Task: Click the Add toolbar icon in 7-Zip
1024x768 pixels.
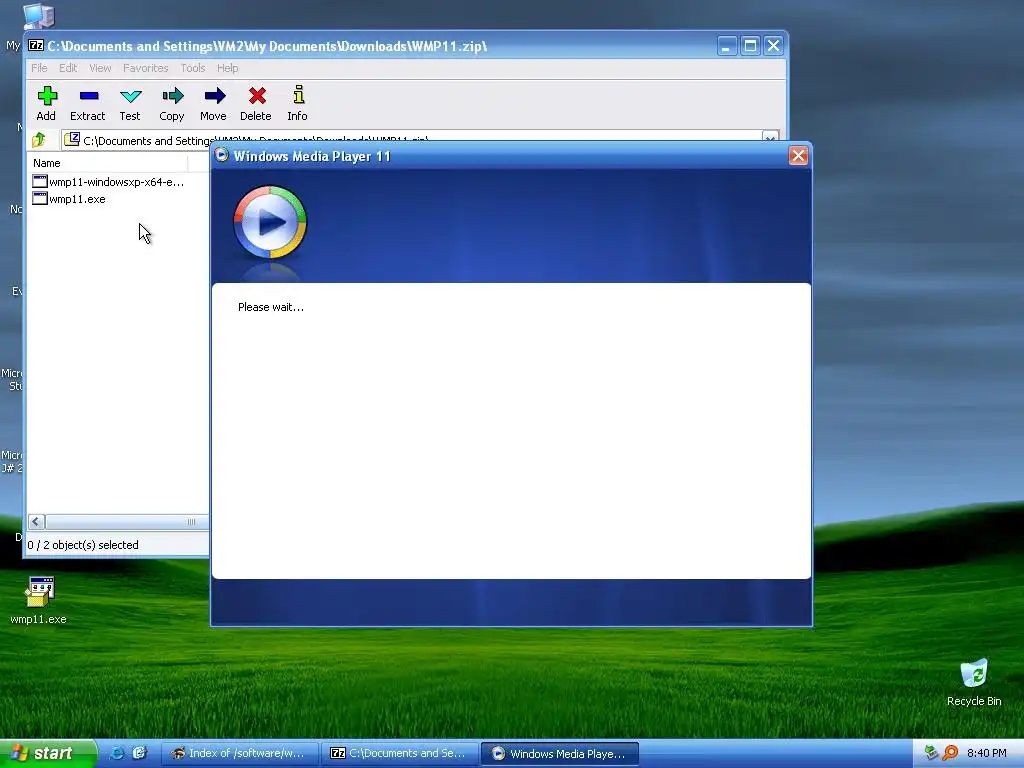Action: (46, 103)
